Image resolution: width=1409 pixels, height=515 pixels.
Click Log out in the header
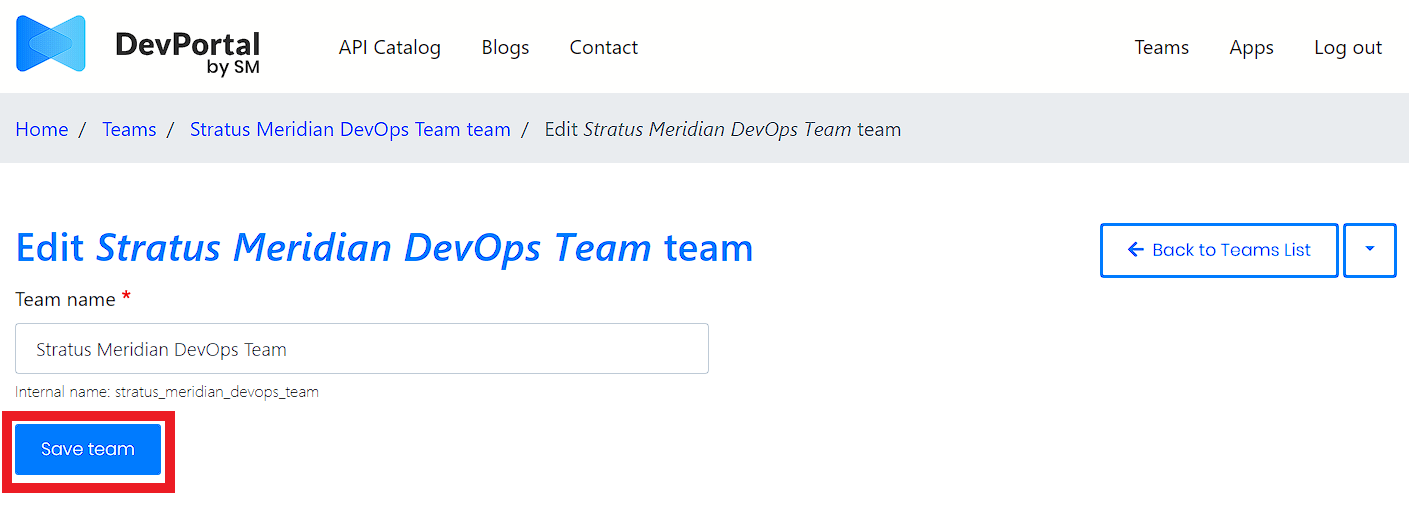click(x=1347, y=47)
